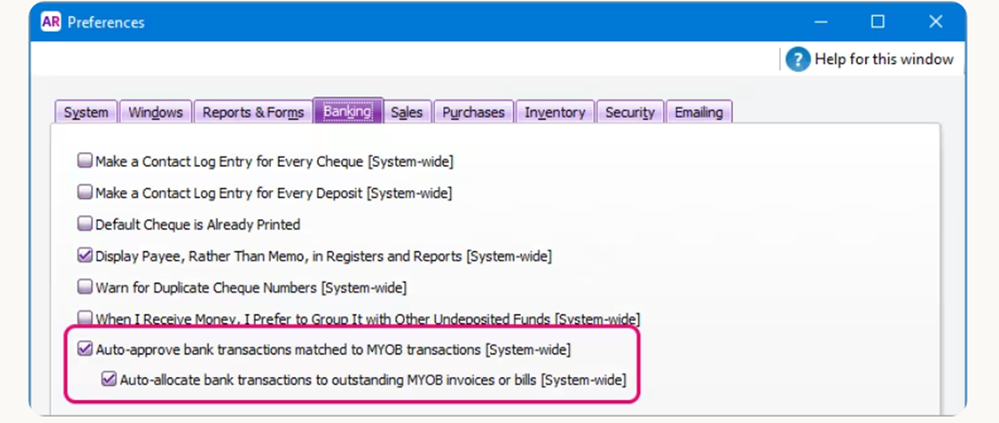The image size is (999, 423).
Task: Select the Emailing tab
Action: click(698, 112)
